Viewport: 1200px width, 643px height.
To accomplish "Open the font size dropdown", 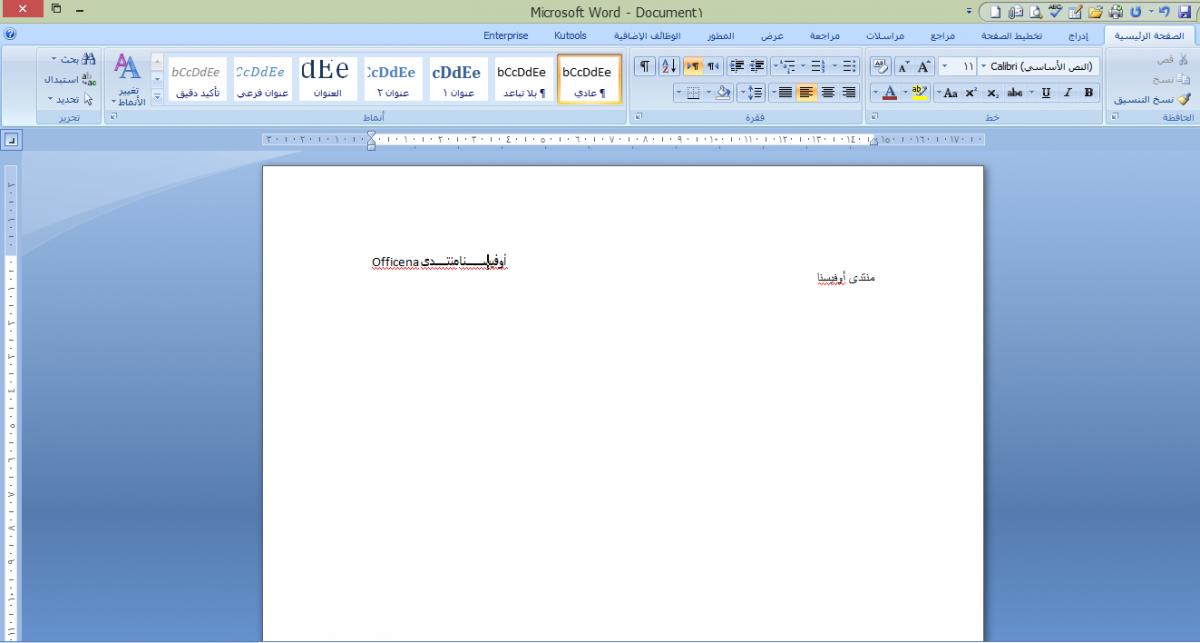I will point(944,67).
